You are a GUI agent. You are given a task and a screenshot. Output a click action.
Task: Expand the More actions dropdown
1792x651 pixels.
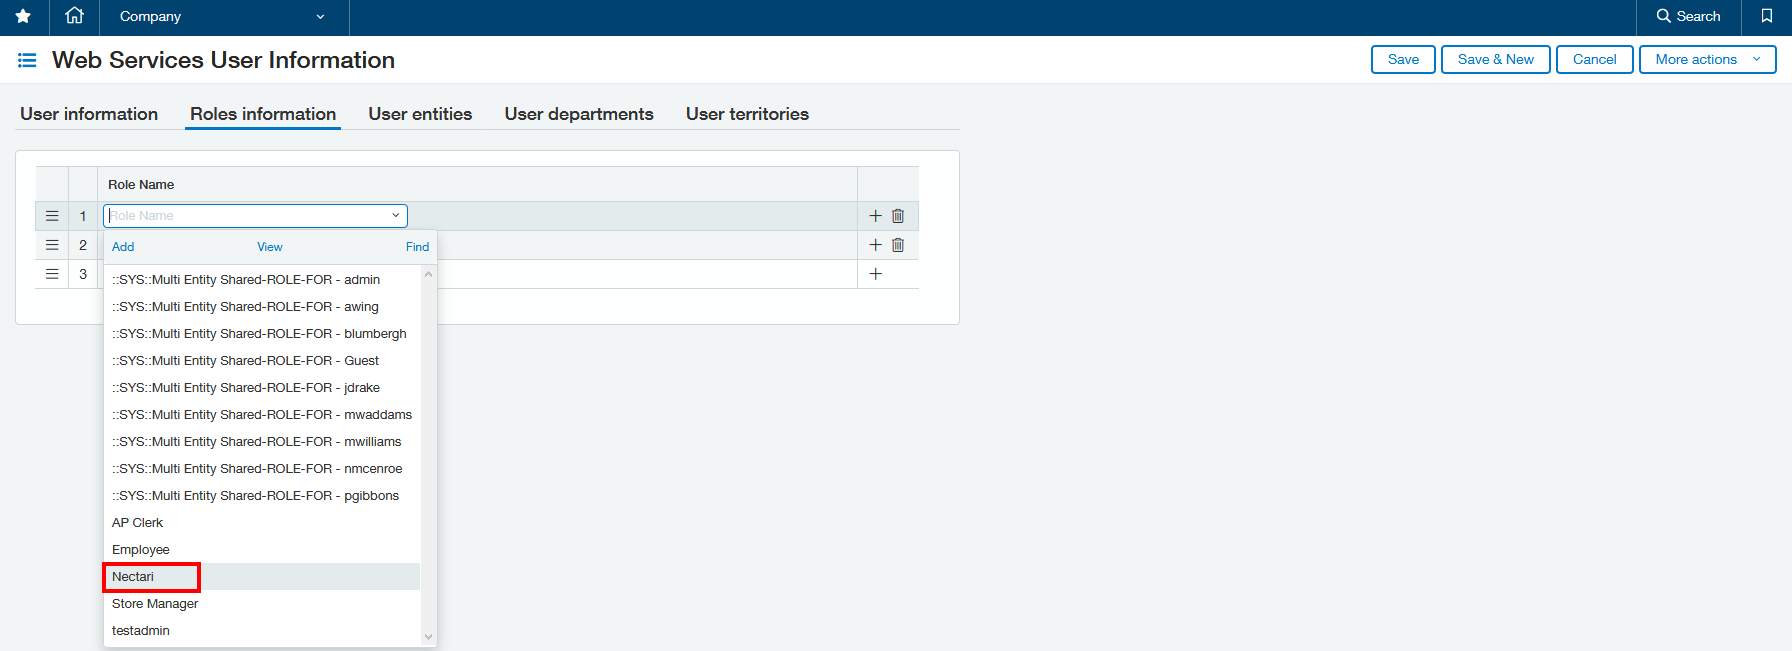point(1707,60)
